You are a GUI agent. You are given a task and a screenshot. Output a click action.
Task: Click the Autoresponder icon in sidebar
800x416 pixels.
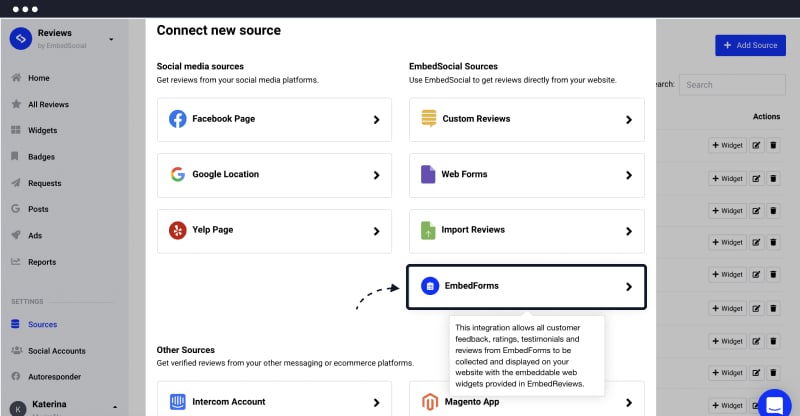click(x=16, y=376)
